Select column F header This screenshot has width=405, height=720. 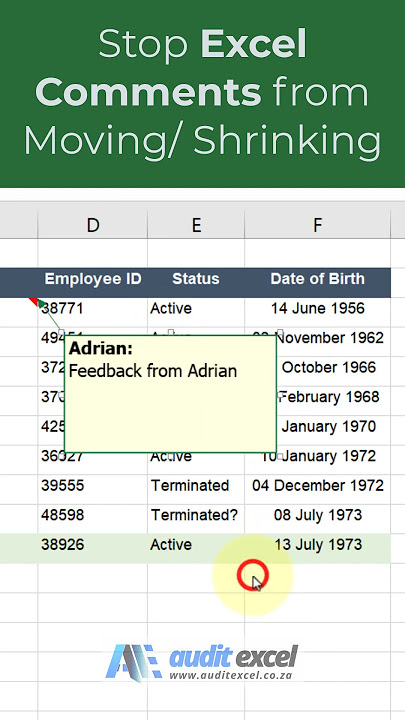click(x=317, y=225)
